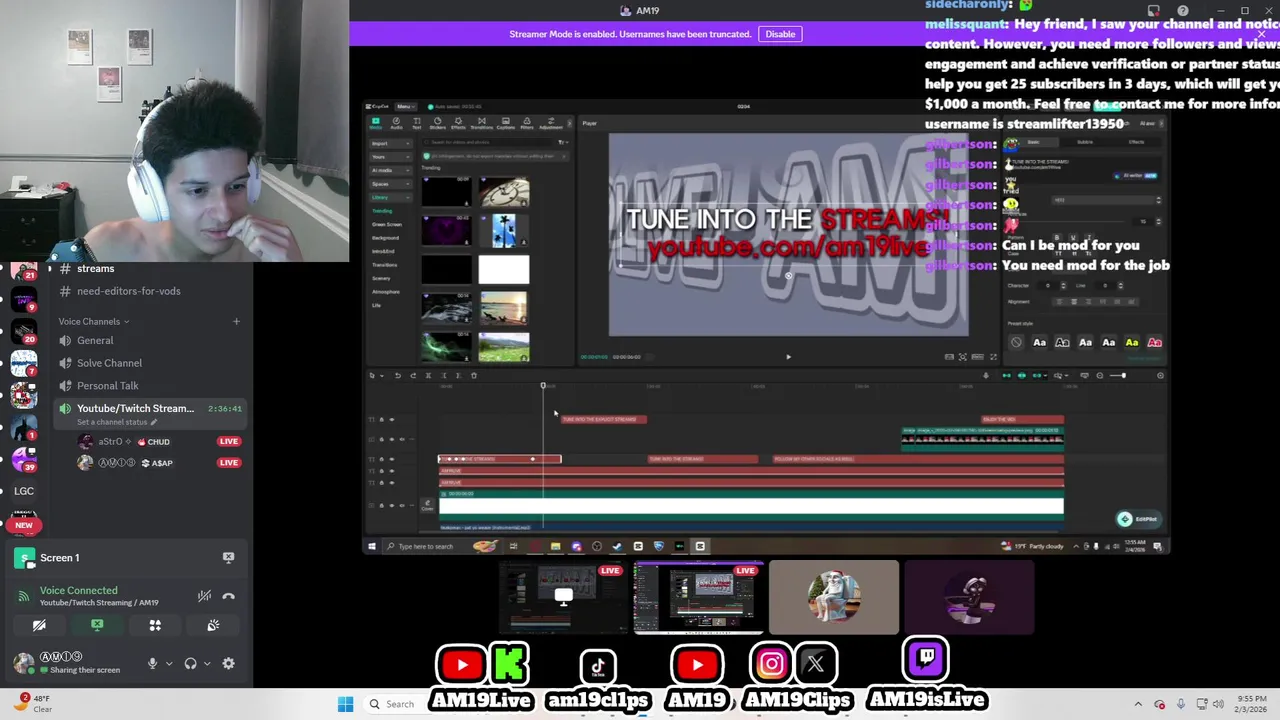Deafen Discord audio with headphone icon
The height and width of the screenshot is (720, 1280).
pyautogui.click(x=190, y=663)
